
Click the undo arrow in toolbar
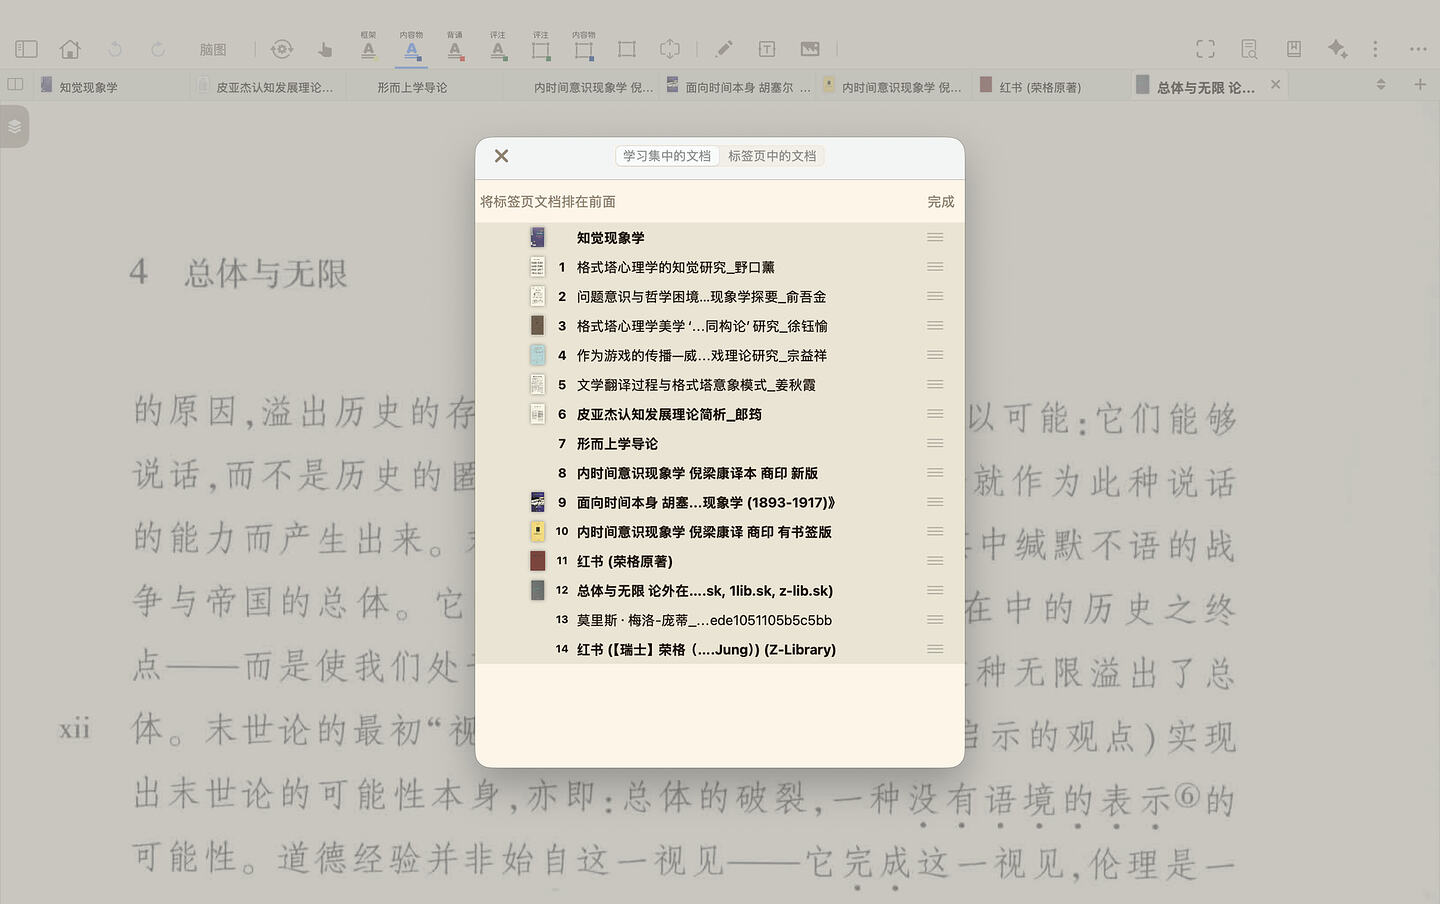115,49
